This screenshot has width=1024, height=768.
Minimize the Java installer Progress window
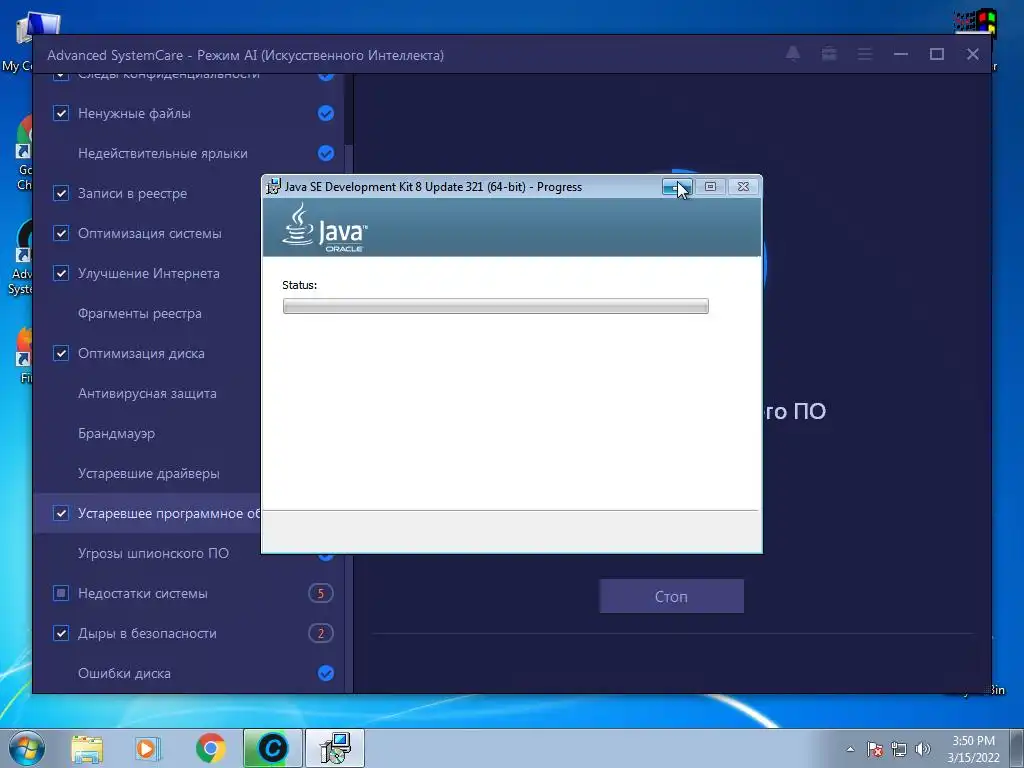(x=677, y=187)
